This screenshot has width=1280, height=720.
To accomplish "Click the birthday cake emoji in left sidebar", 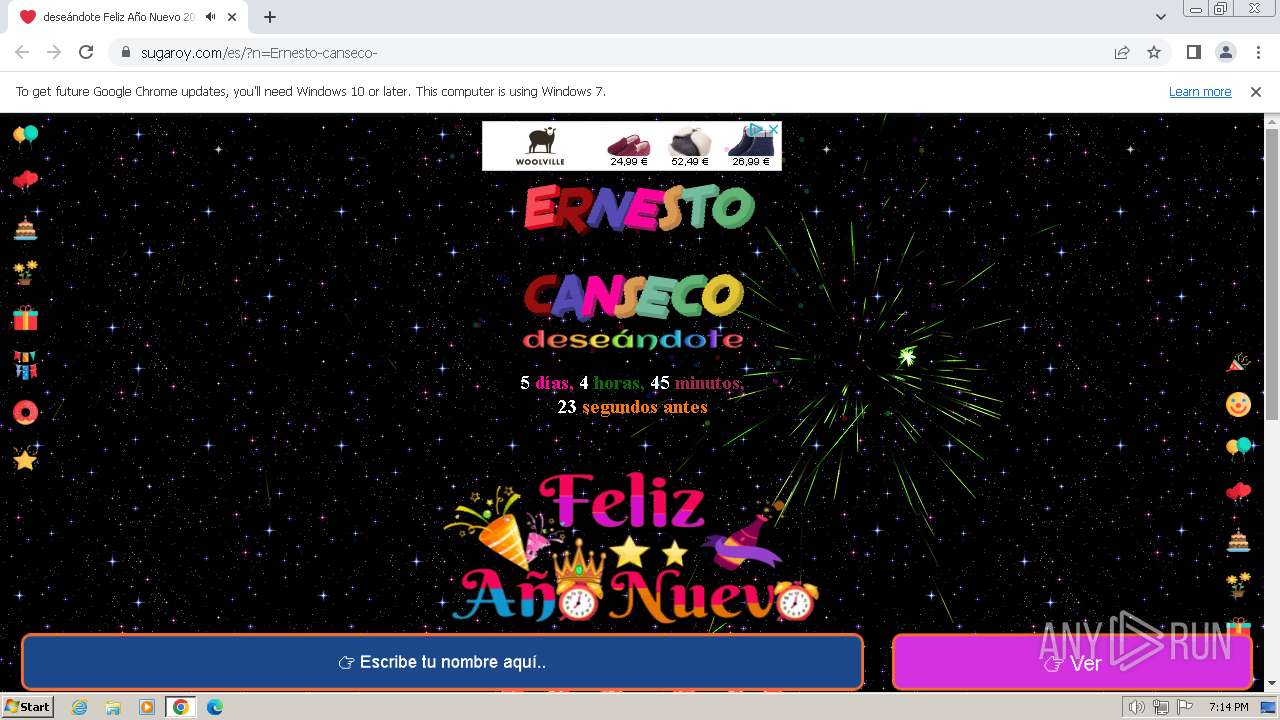I will click(x=25, y=228).
